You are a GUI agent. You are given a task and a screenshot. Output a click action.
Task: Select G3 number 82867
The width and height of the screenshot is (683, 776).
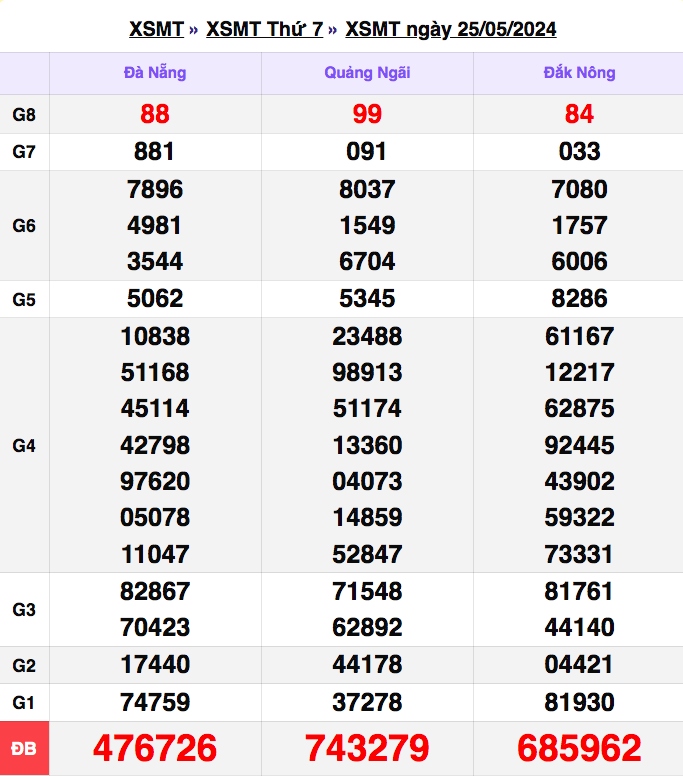coord(155,591)
